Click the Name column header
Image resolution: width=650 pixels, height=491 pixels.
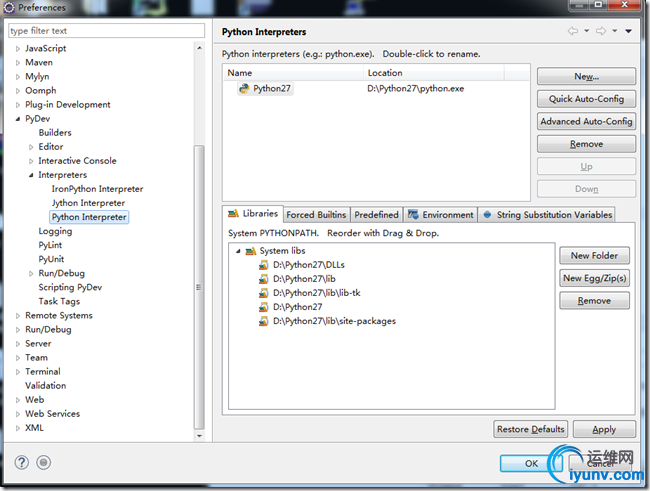tap(293, 73)
